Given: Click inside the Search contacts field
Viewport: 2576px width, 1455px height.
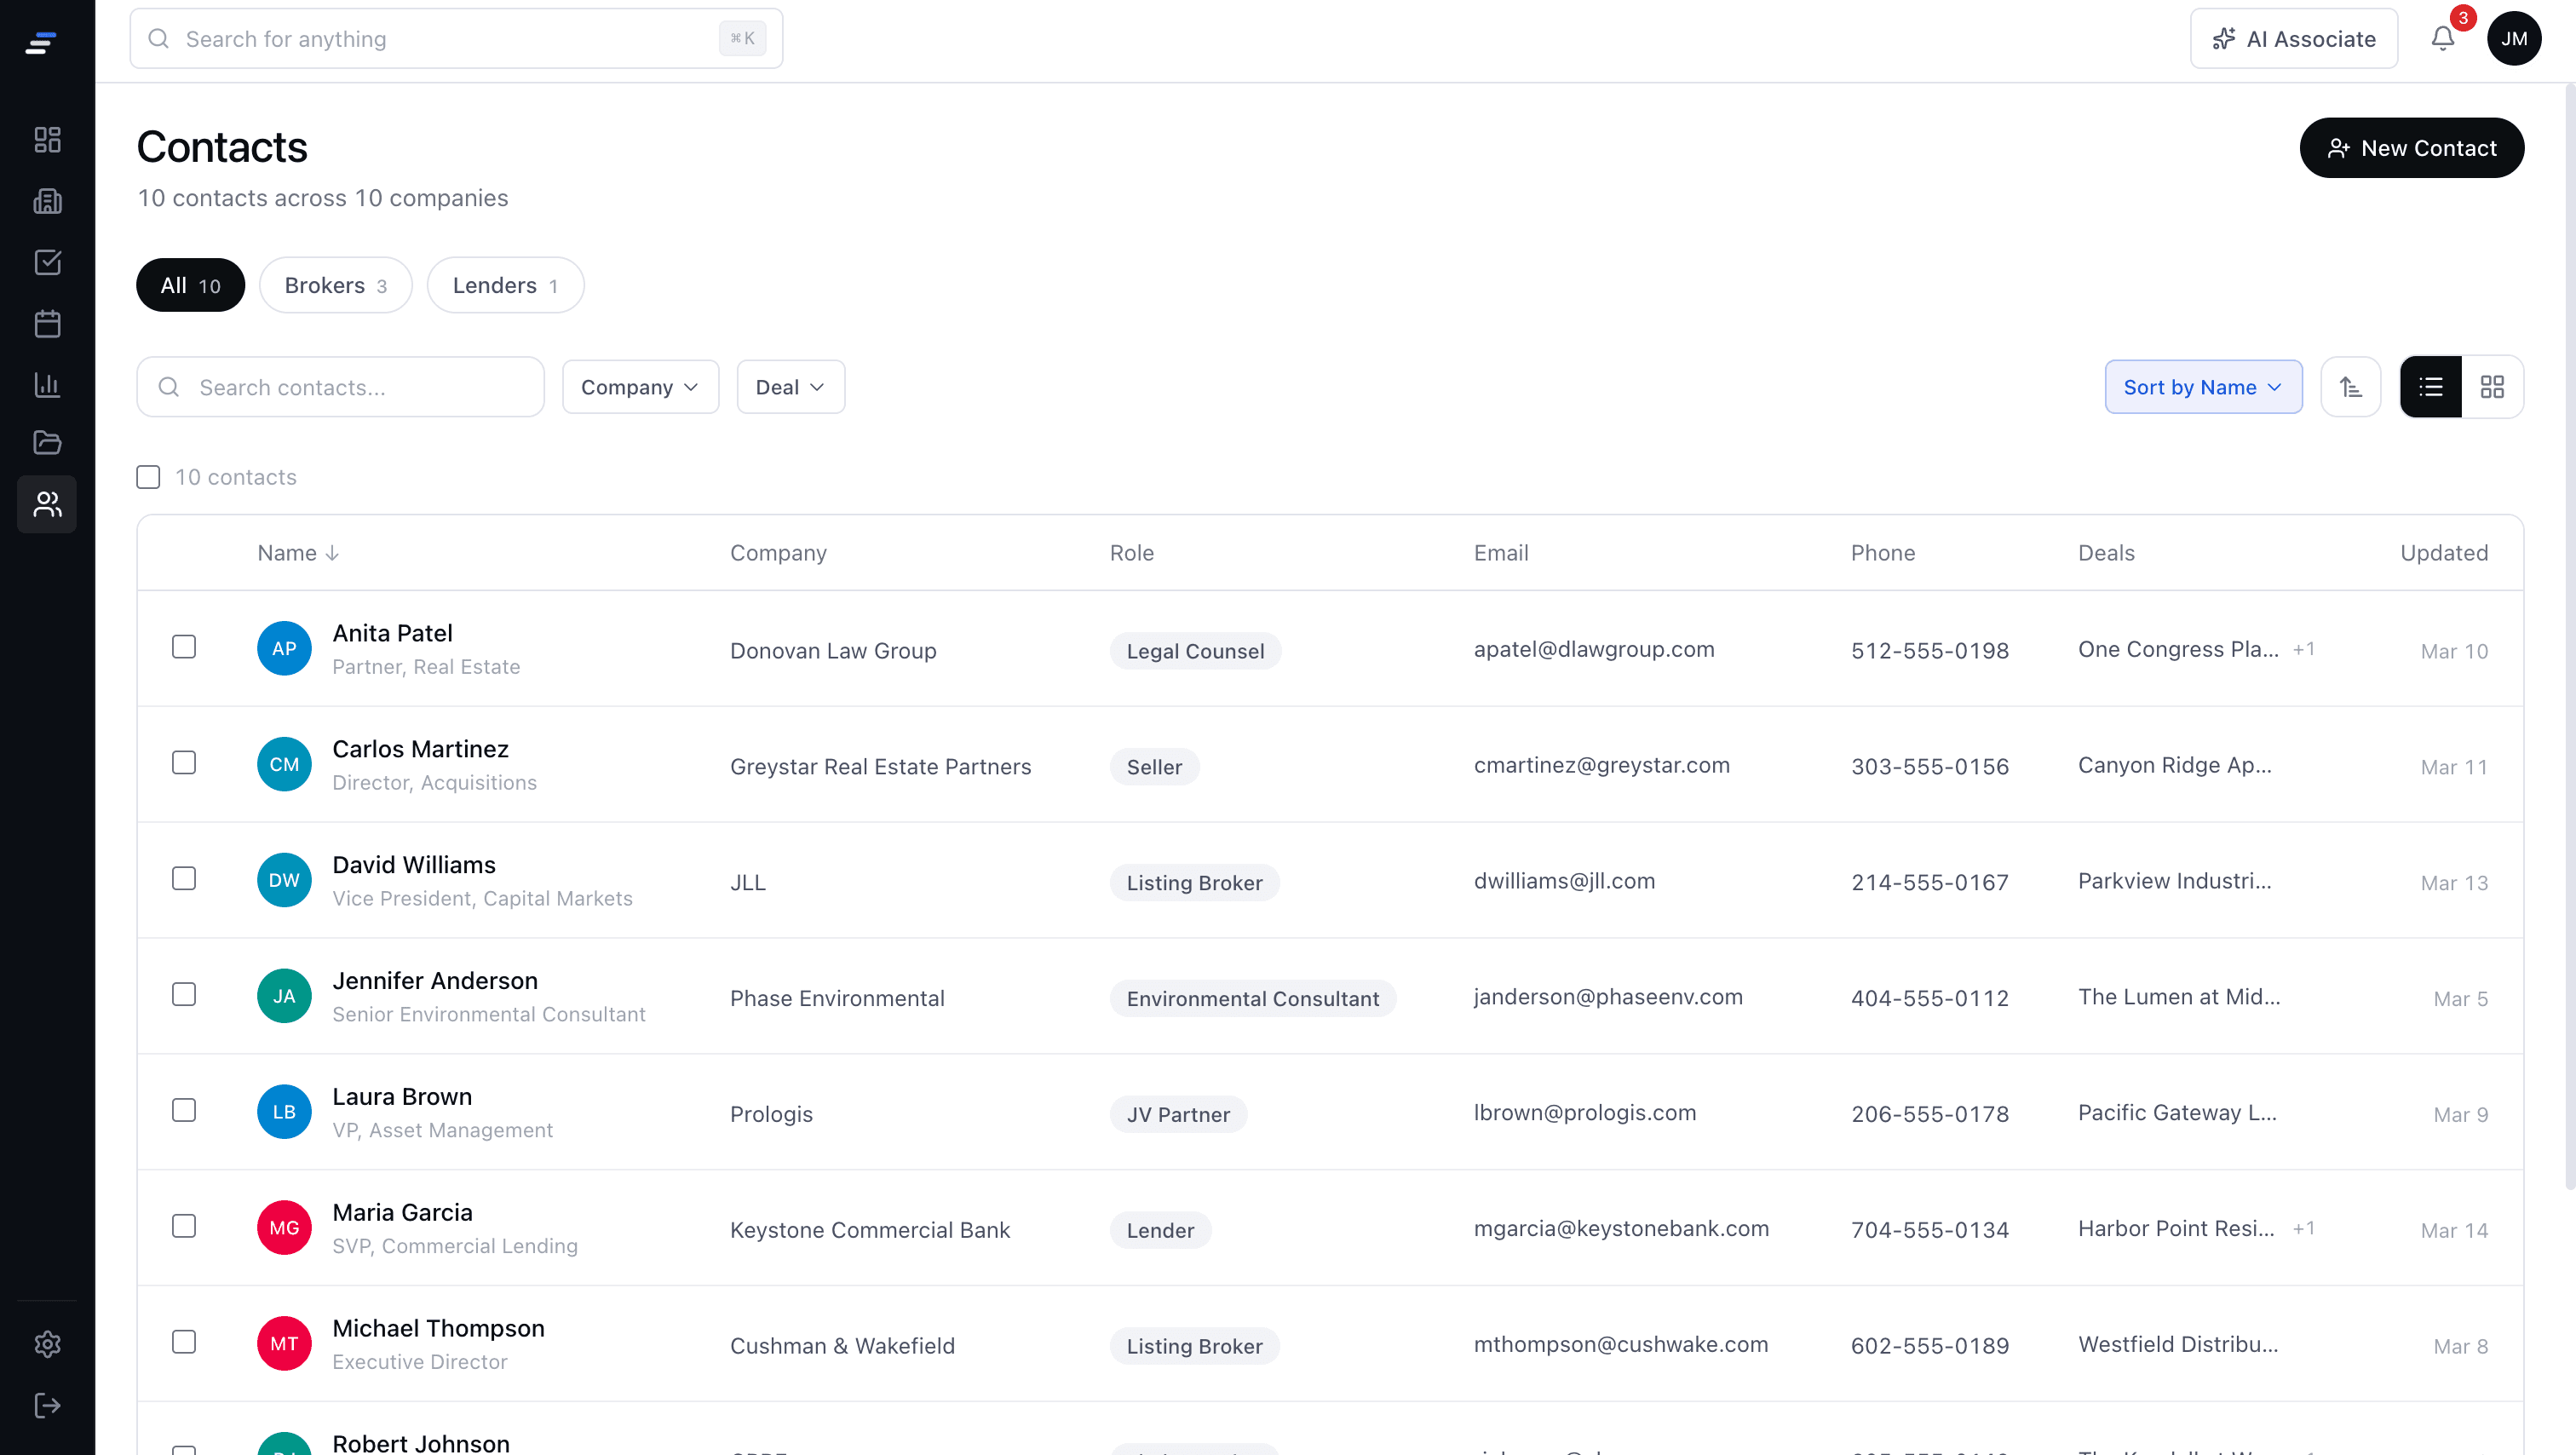Looking at the screenshot, I should click(x=340, y=387).
